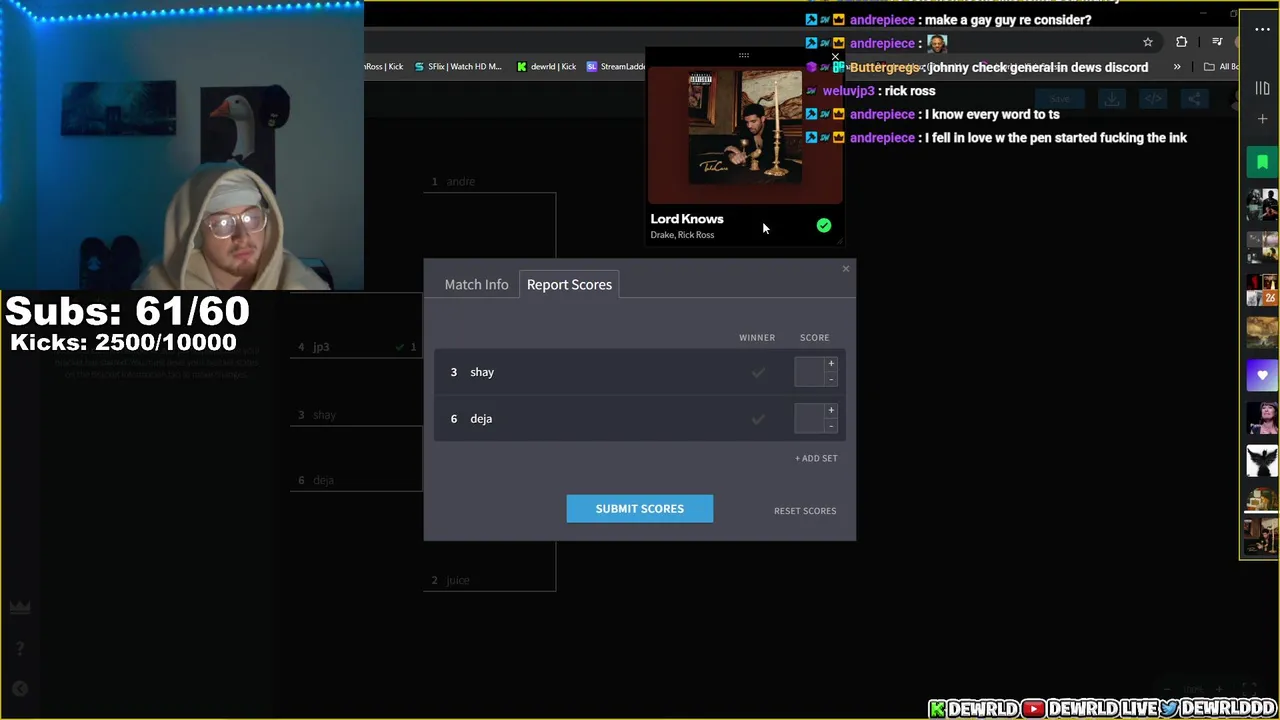Select the juice entry in the bracket
Image resolution: width=1280 pixels, height=720 pixels.
coord(488,580)
